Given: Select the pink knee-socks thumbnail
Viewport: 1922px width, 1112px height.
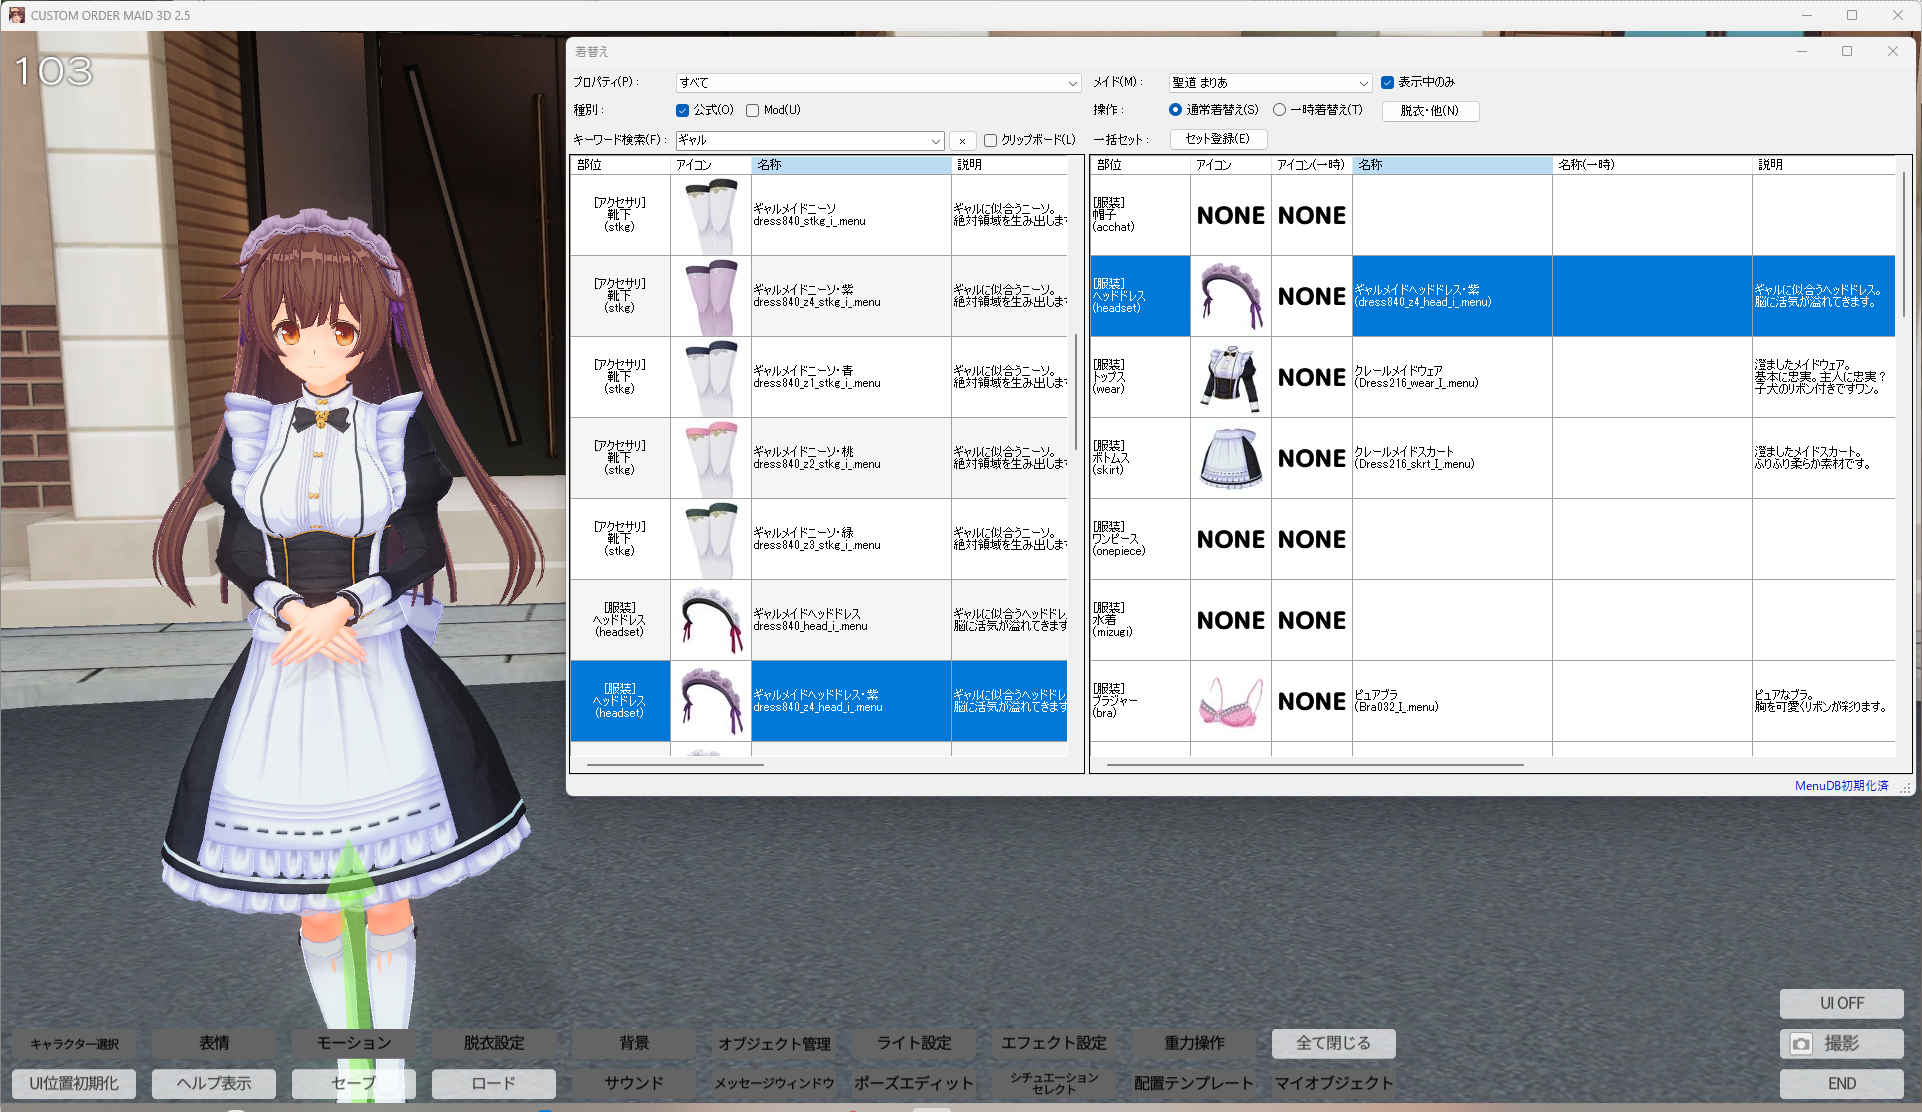Looking at the screenshot, I should pos(710,458).
